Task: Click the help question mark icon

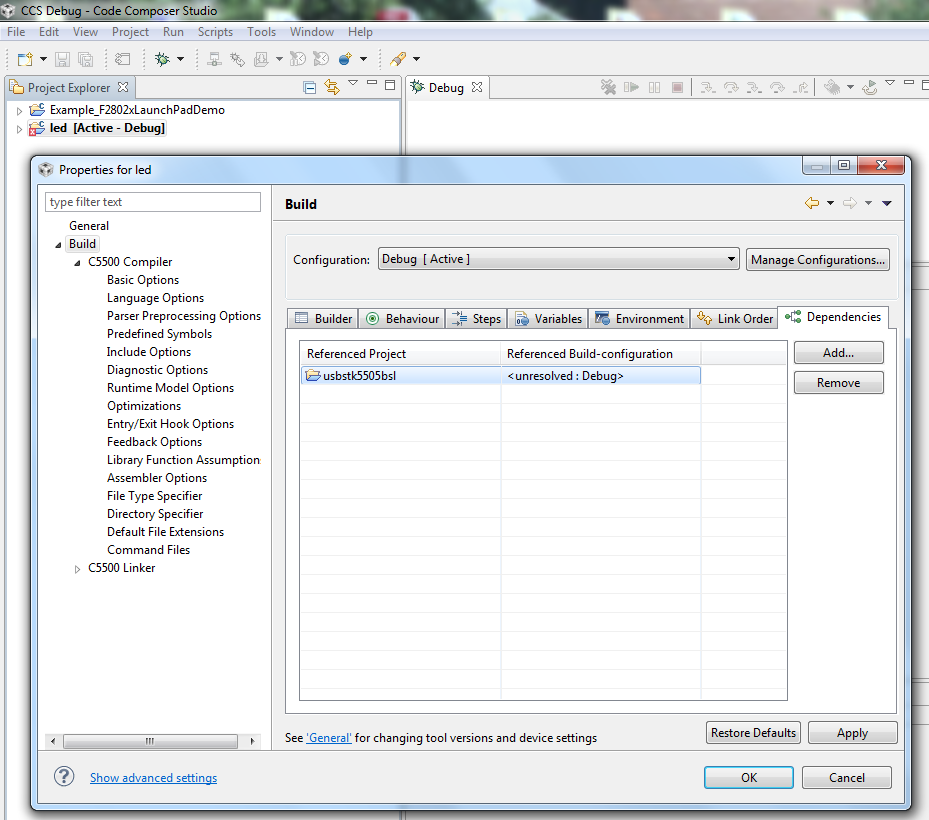Action: [64, 776]
